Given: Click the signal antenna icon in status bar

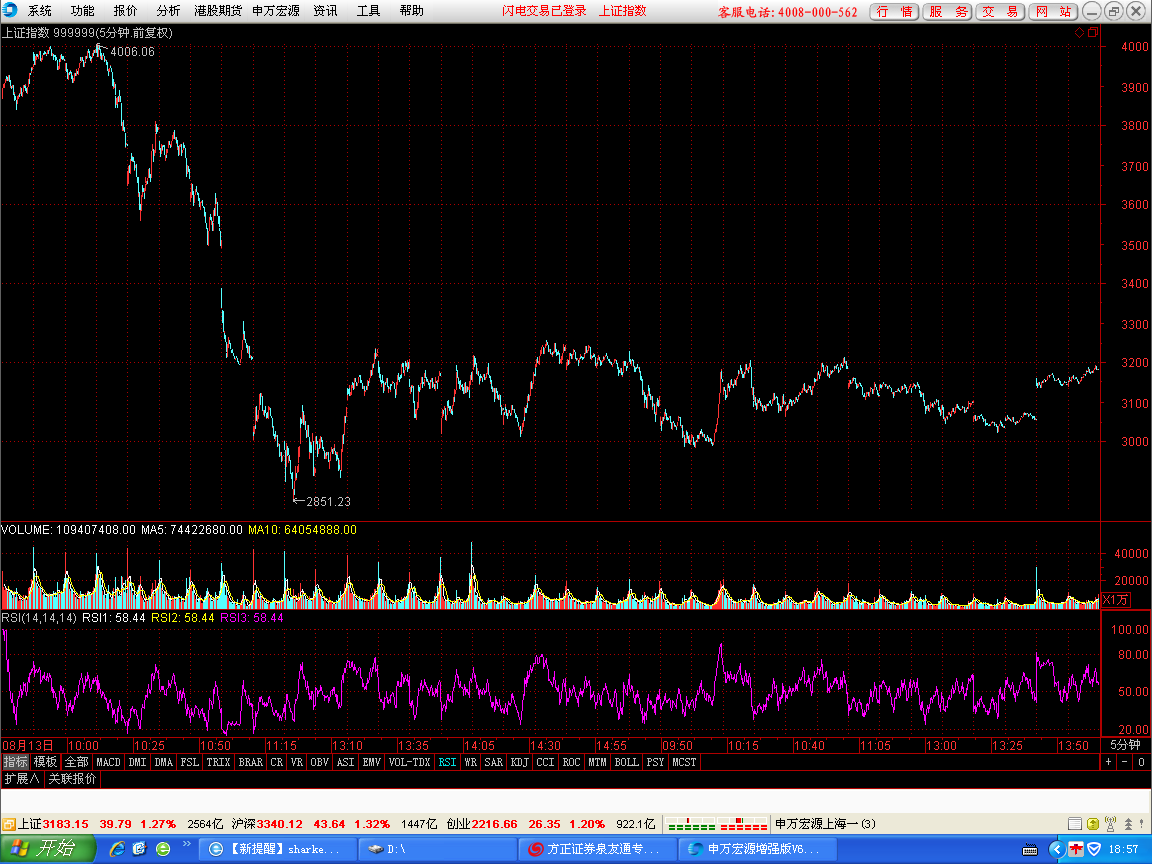Looking at the screenshot, I should tap(1111, 824).
